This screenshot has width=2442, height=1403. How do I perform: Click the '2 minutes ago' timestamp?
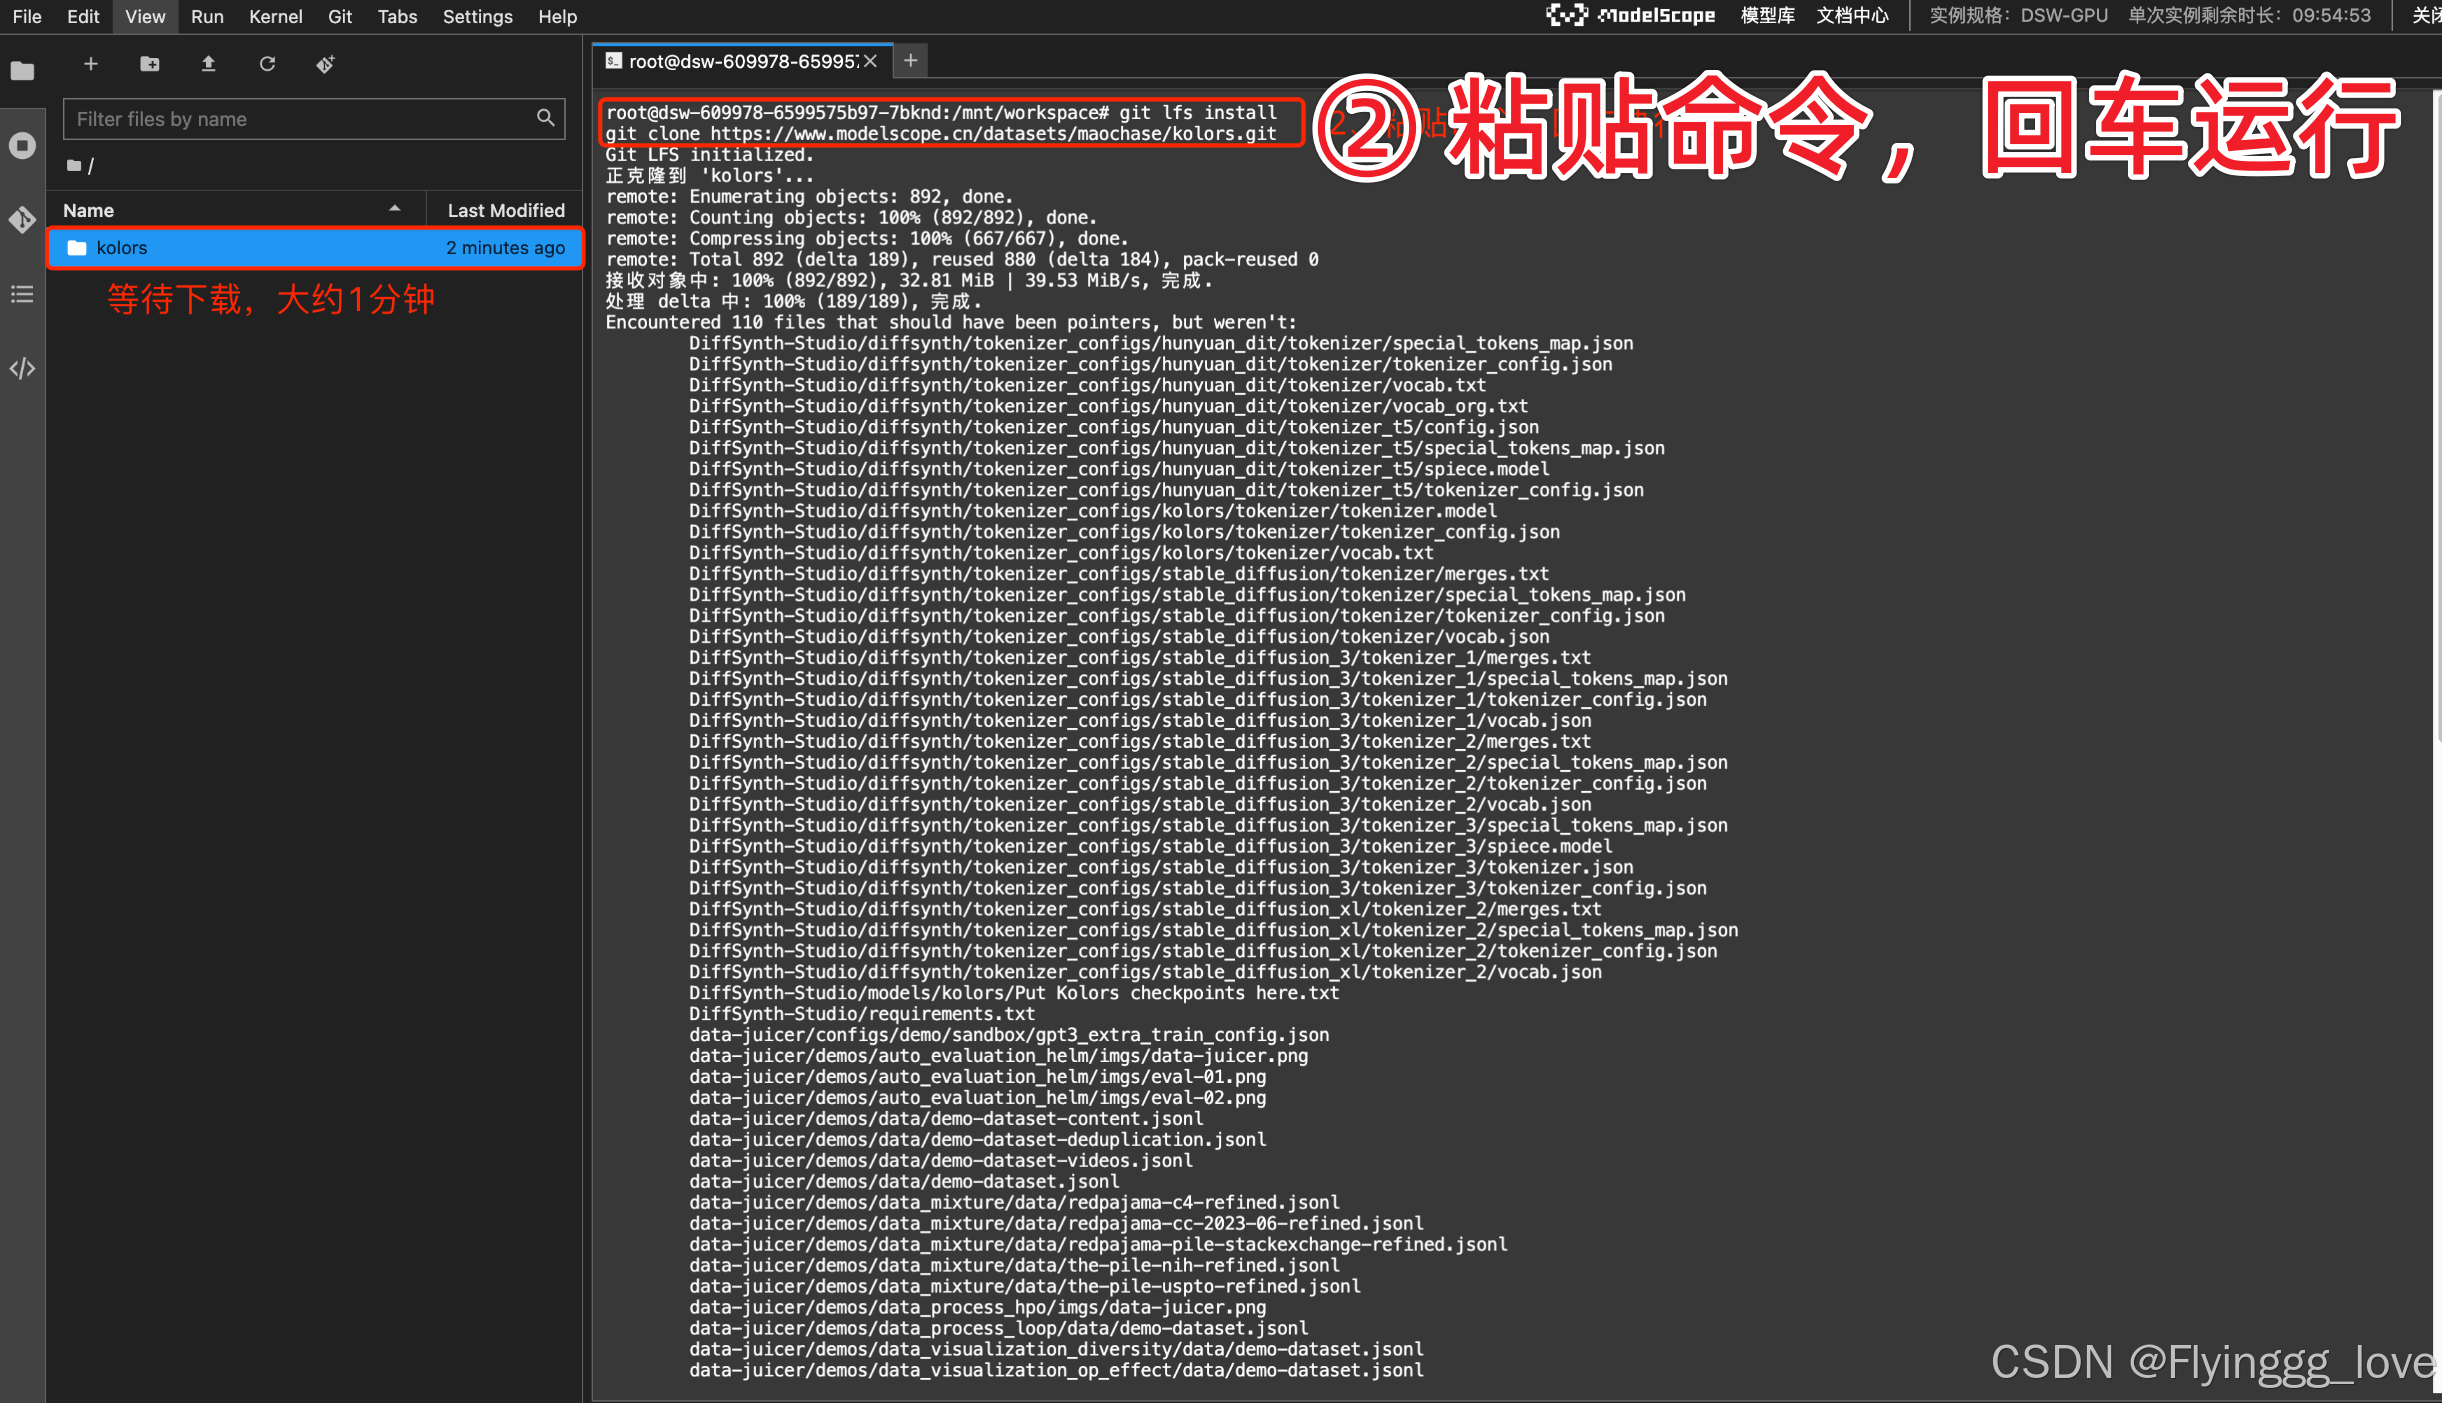pyautogui.click(x=505, y=248)
